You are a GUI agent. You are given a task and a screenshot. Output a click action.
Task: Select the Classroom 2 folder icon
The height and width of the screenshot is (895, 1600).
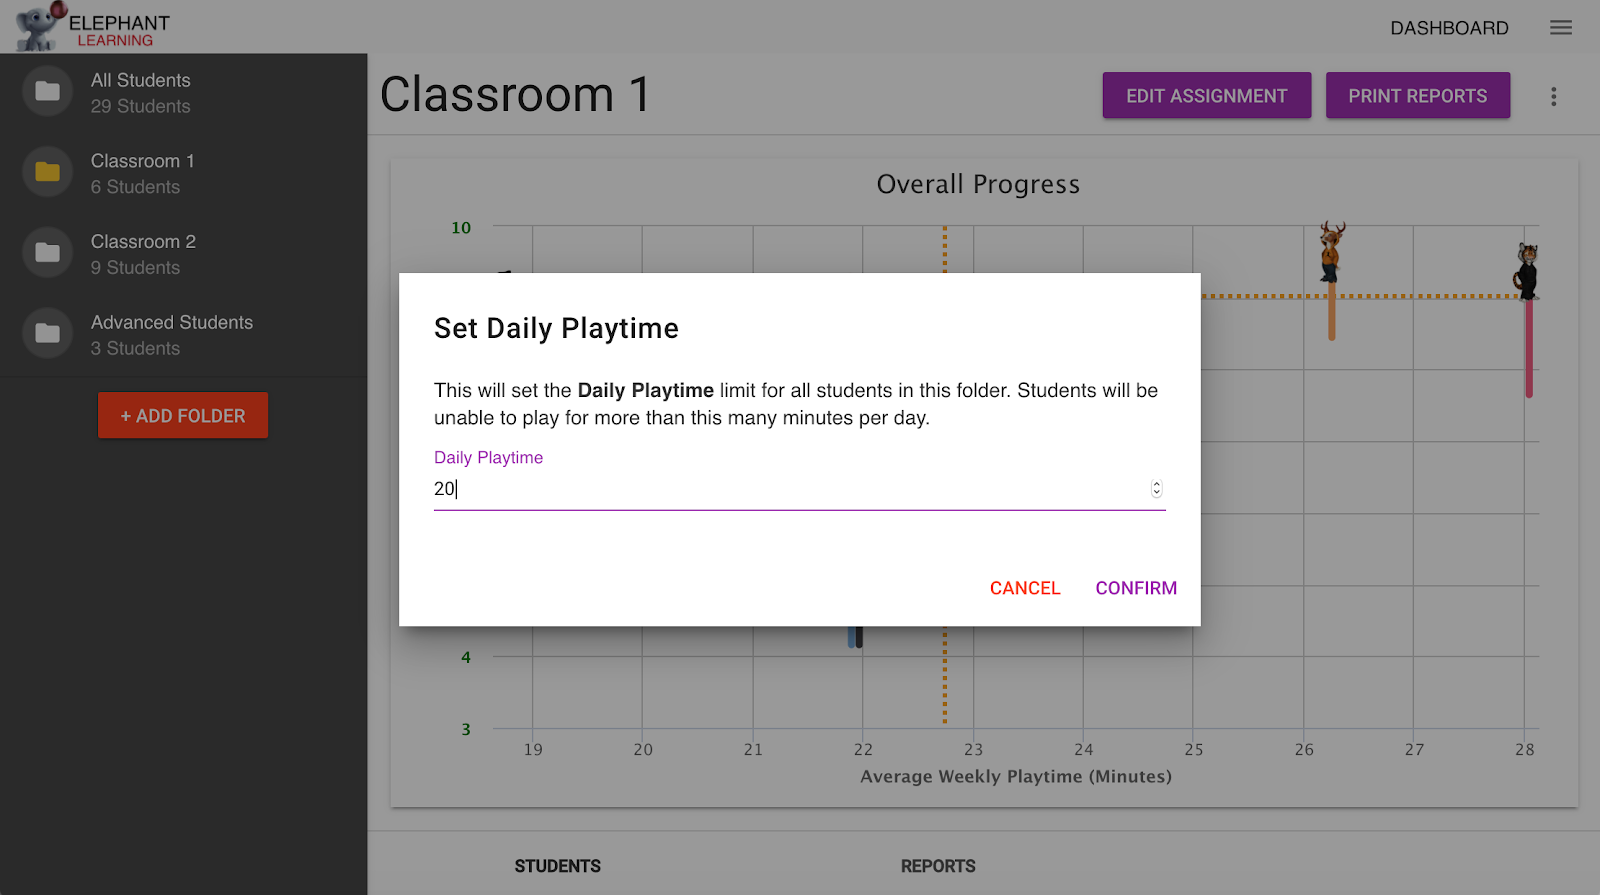click(x=46, y=252)
